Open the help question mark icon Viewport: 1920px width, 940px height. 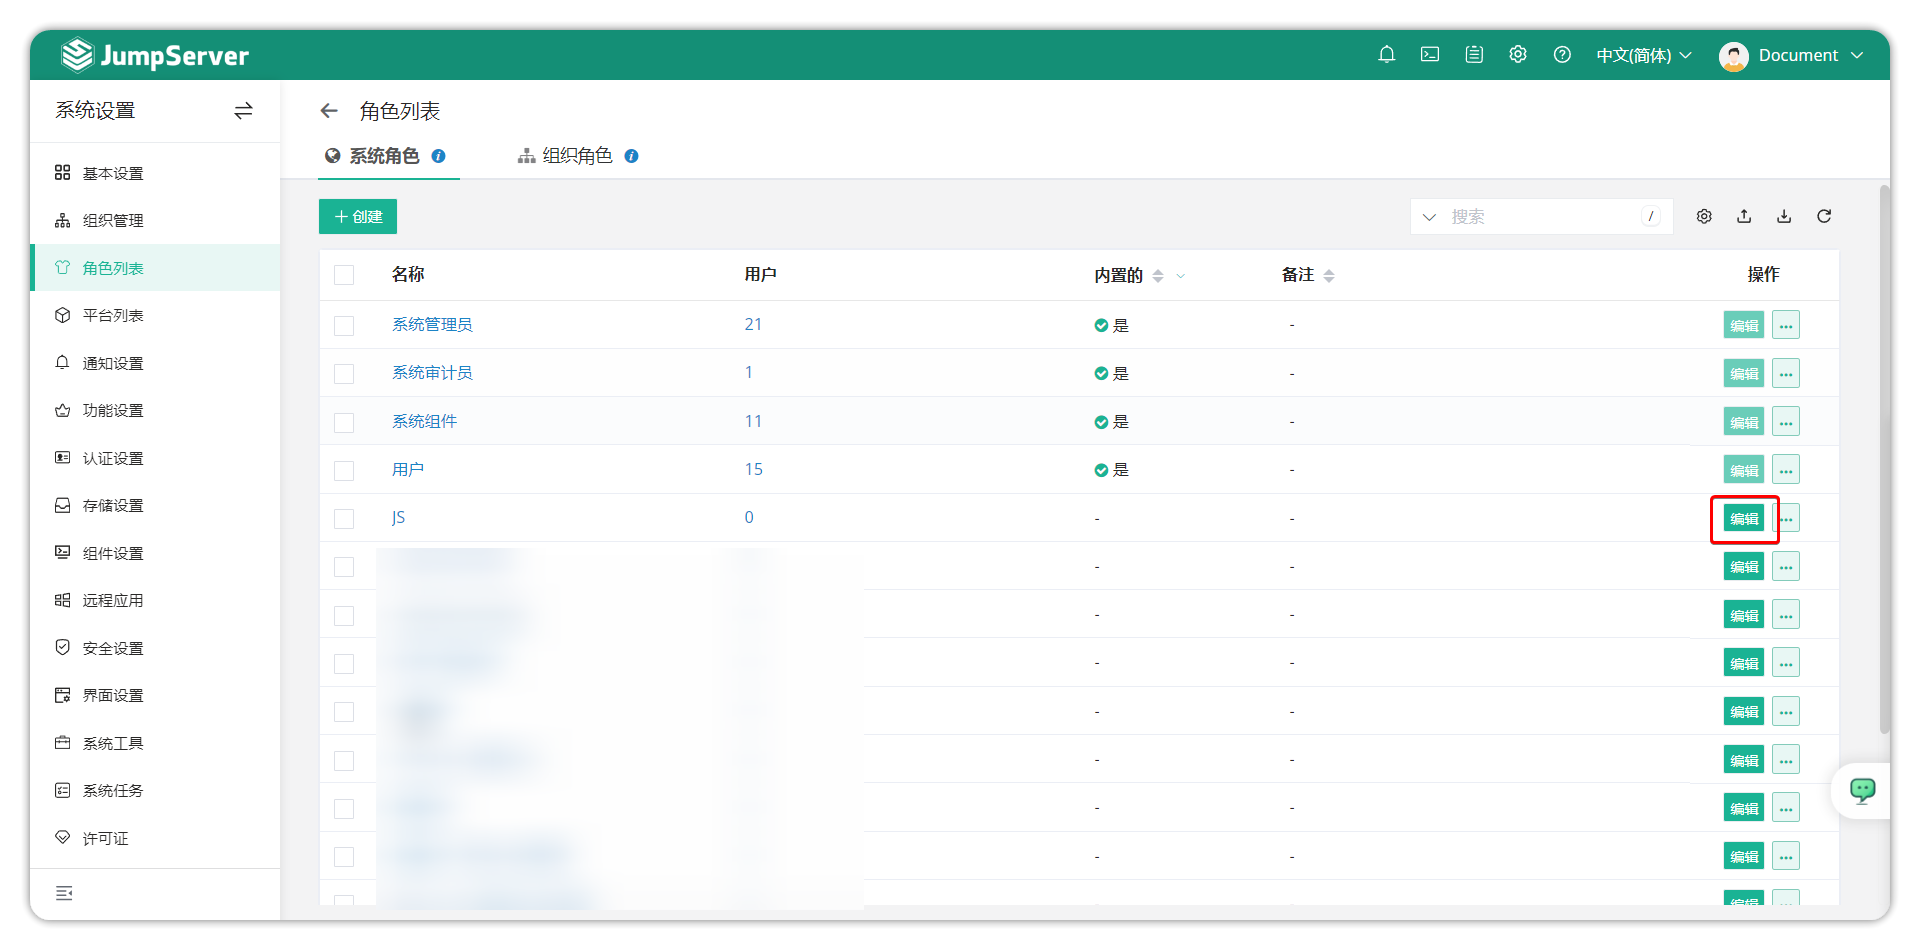coord(1562,55)
